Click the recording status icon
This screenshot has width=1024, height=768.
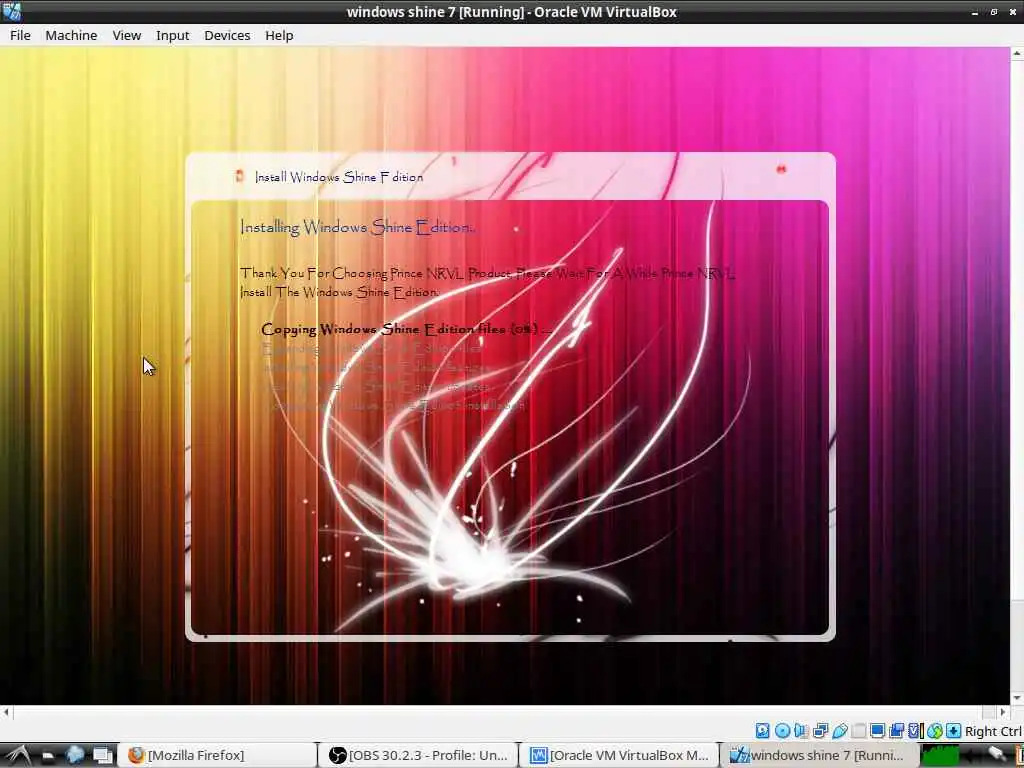897,731
